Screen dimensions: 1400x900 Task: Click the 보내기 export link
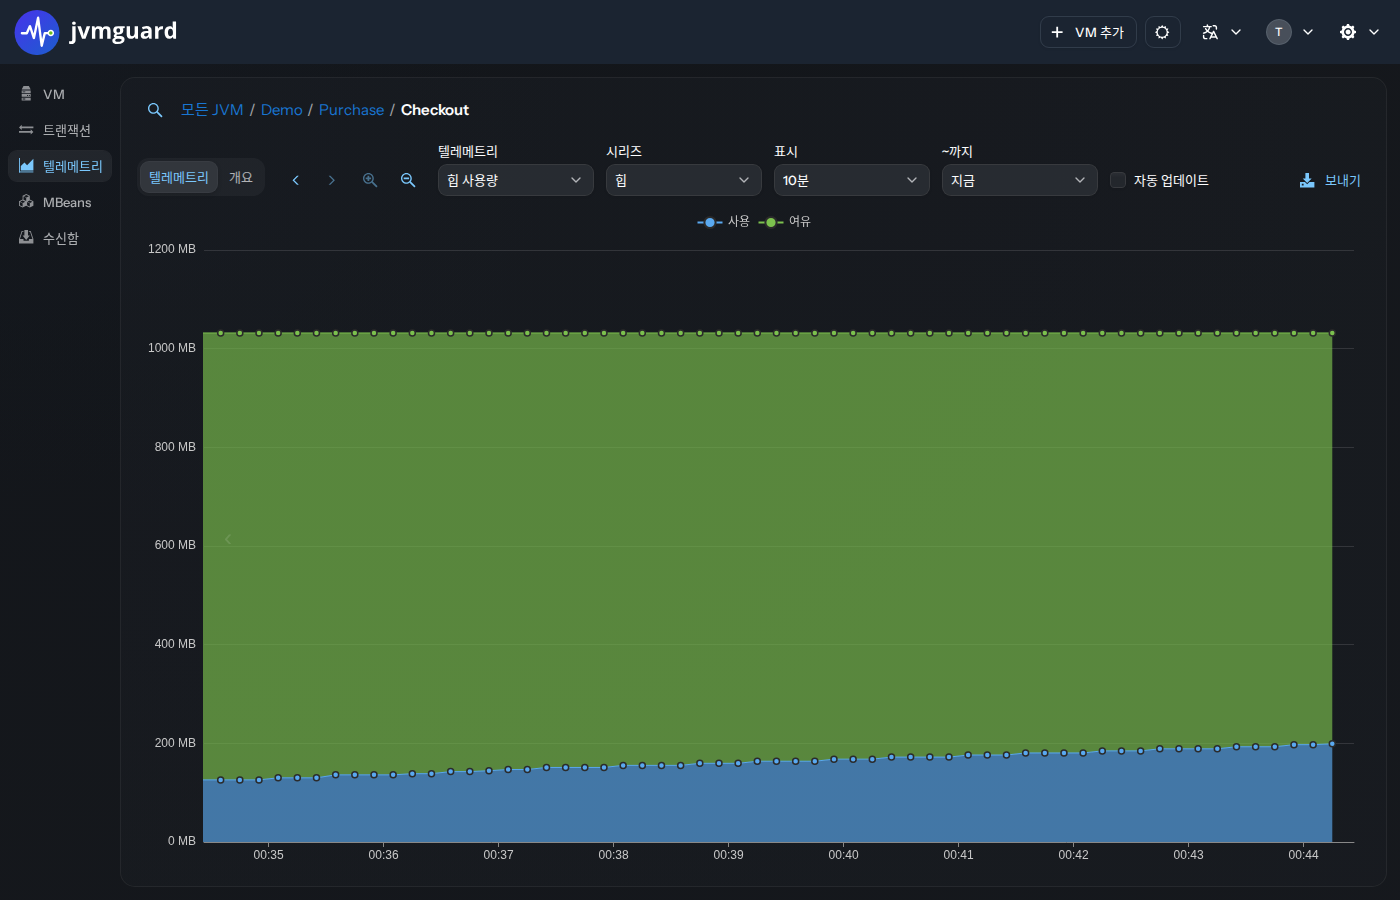coord(1330,180)
